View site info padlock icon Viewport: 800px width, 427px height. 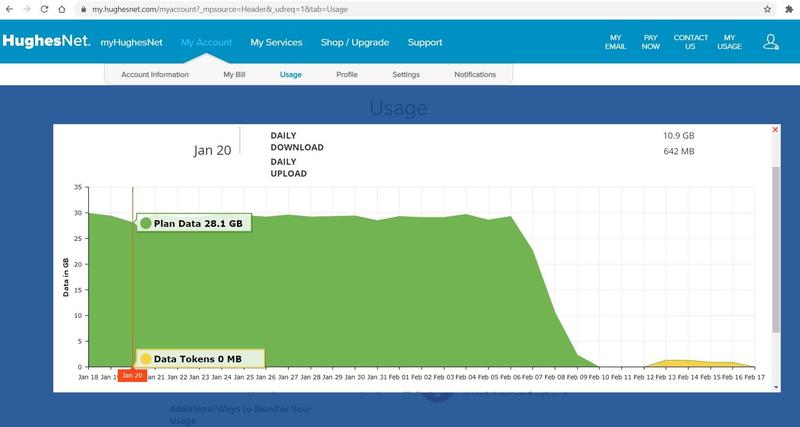pos(84,9)
